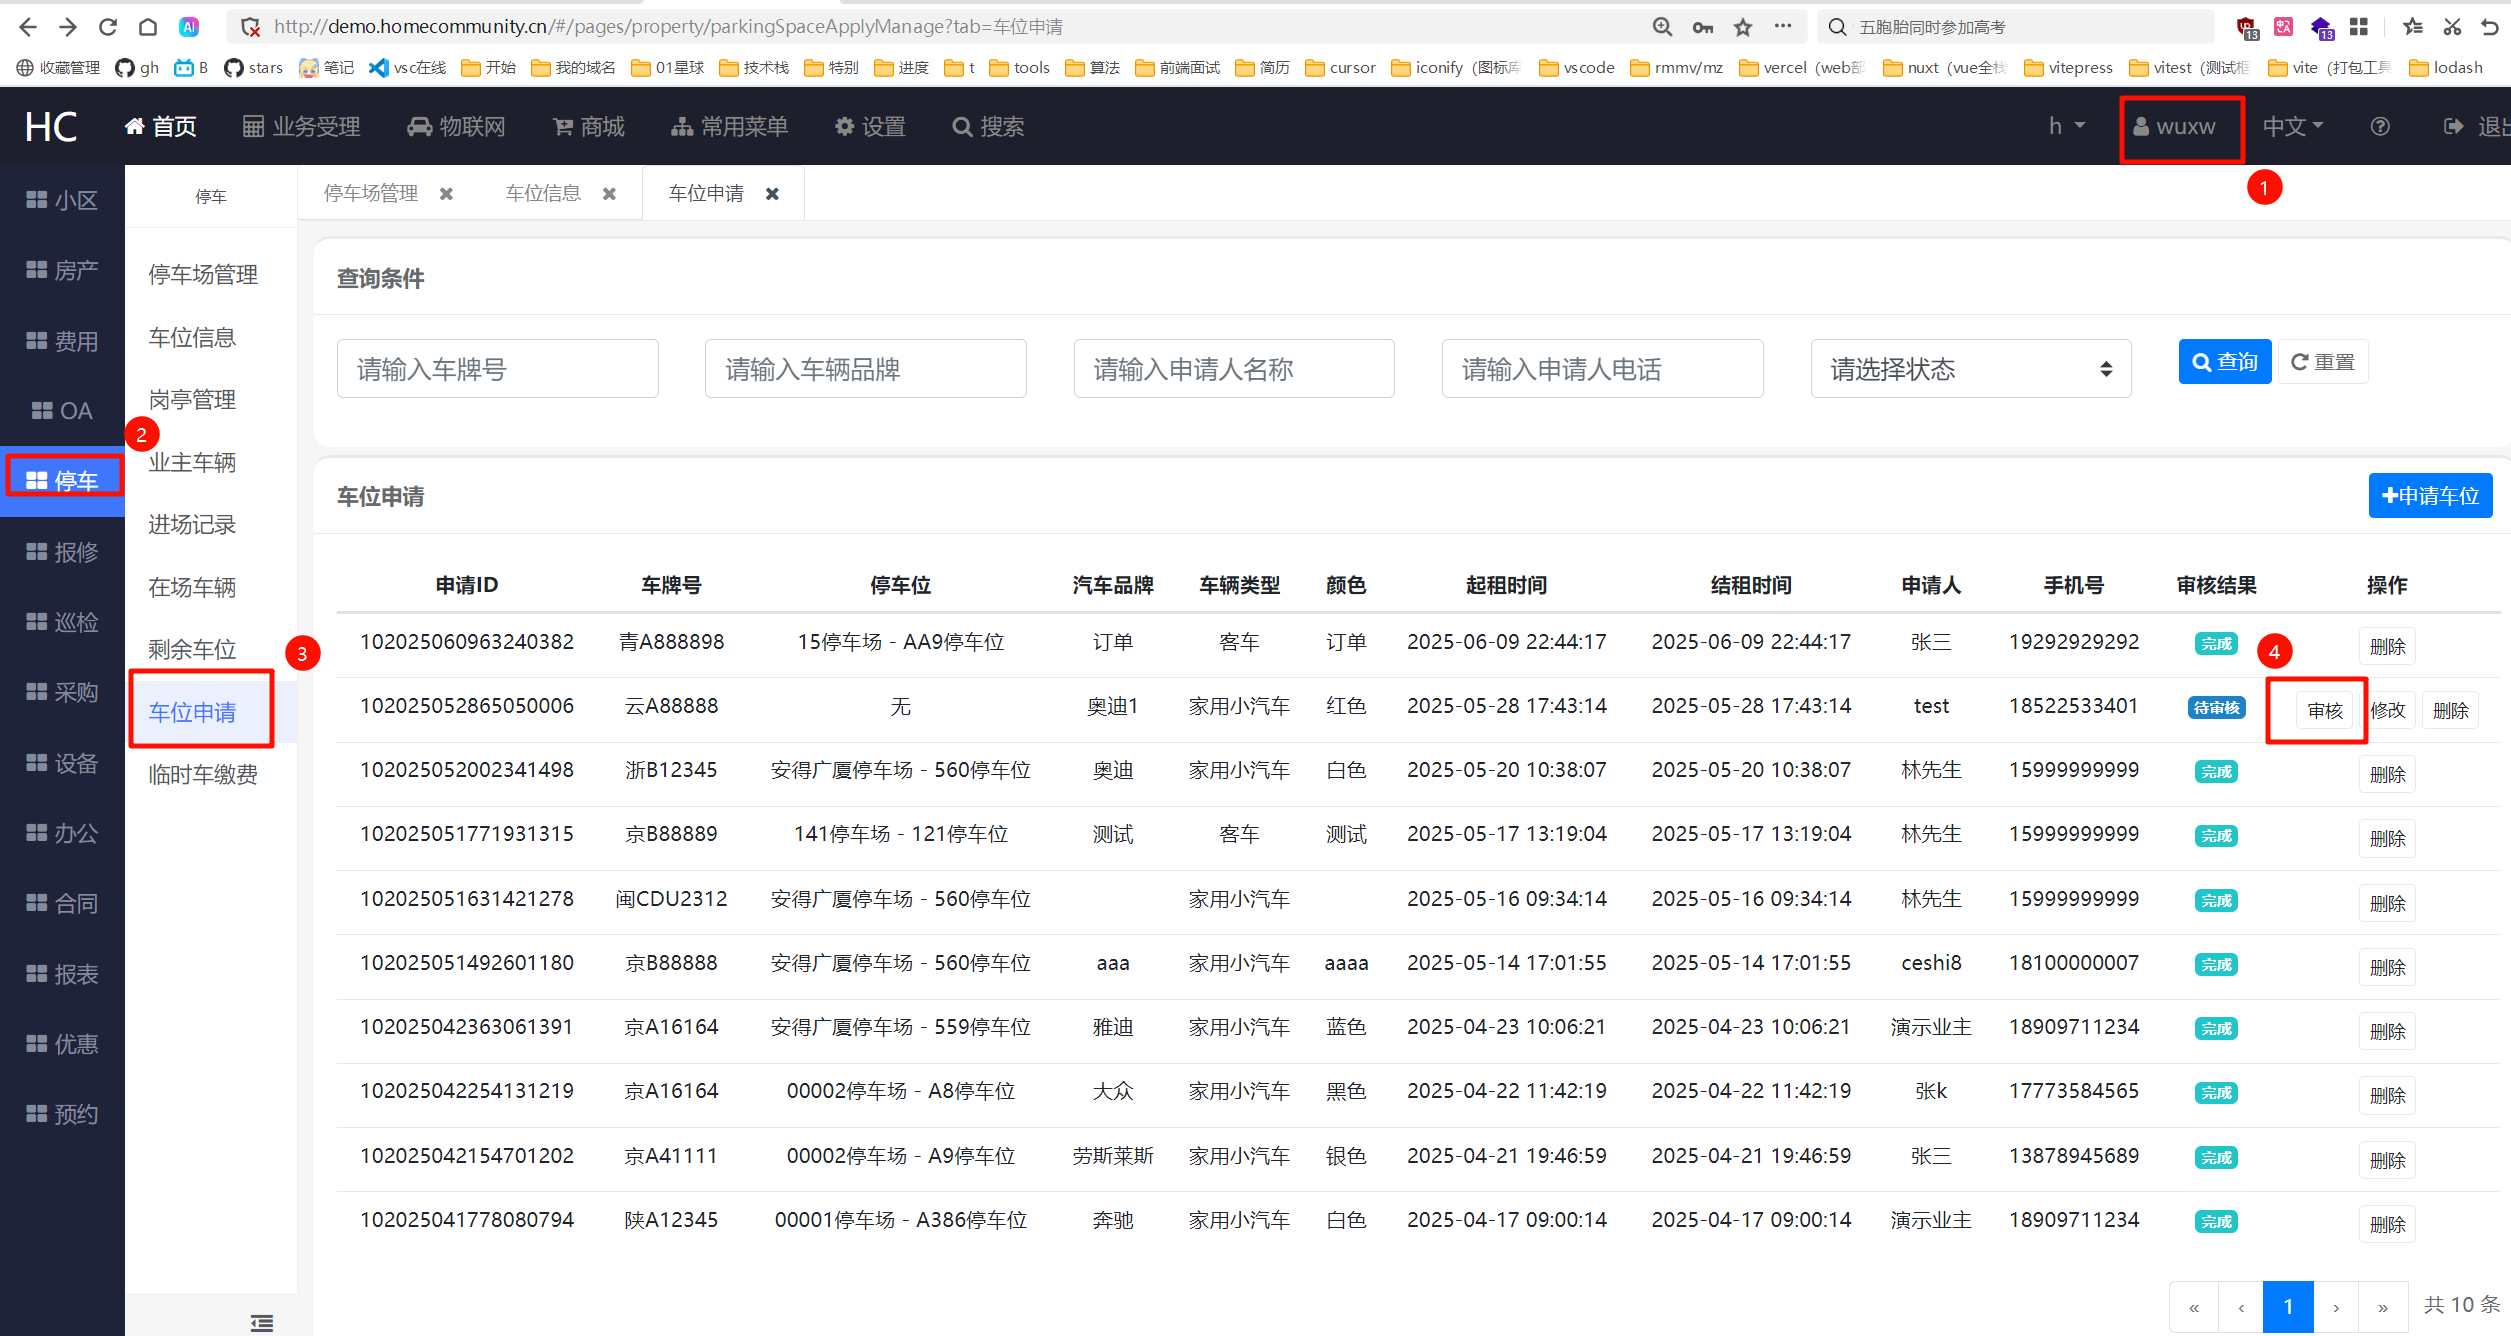Select page 1 in pagination
Image resolution: width=2511 pixels, height=1336 pixels.
2288,1307
